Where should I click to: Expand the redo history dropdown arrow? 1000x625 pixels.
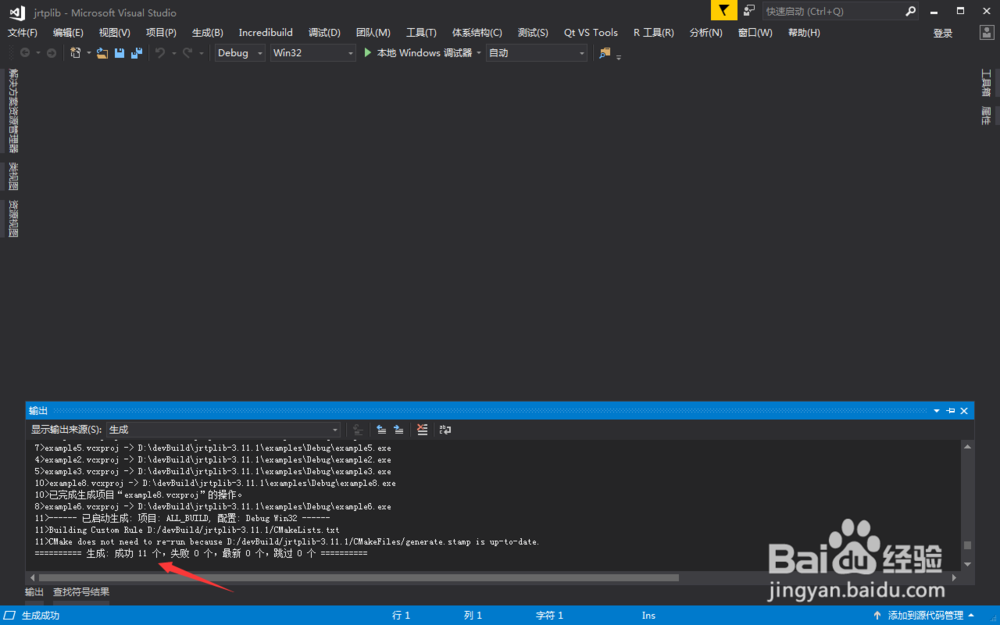pos(202,53)
